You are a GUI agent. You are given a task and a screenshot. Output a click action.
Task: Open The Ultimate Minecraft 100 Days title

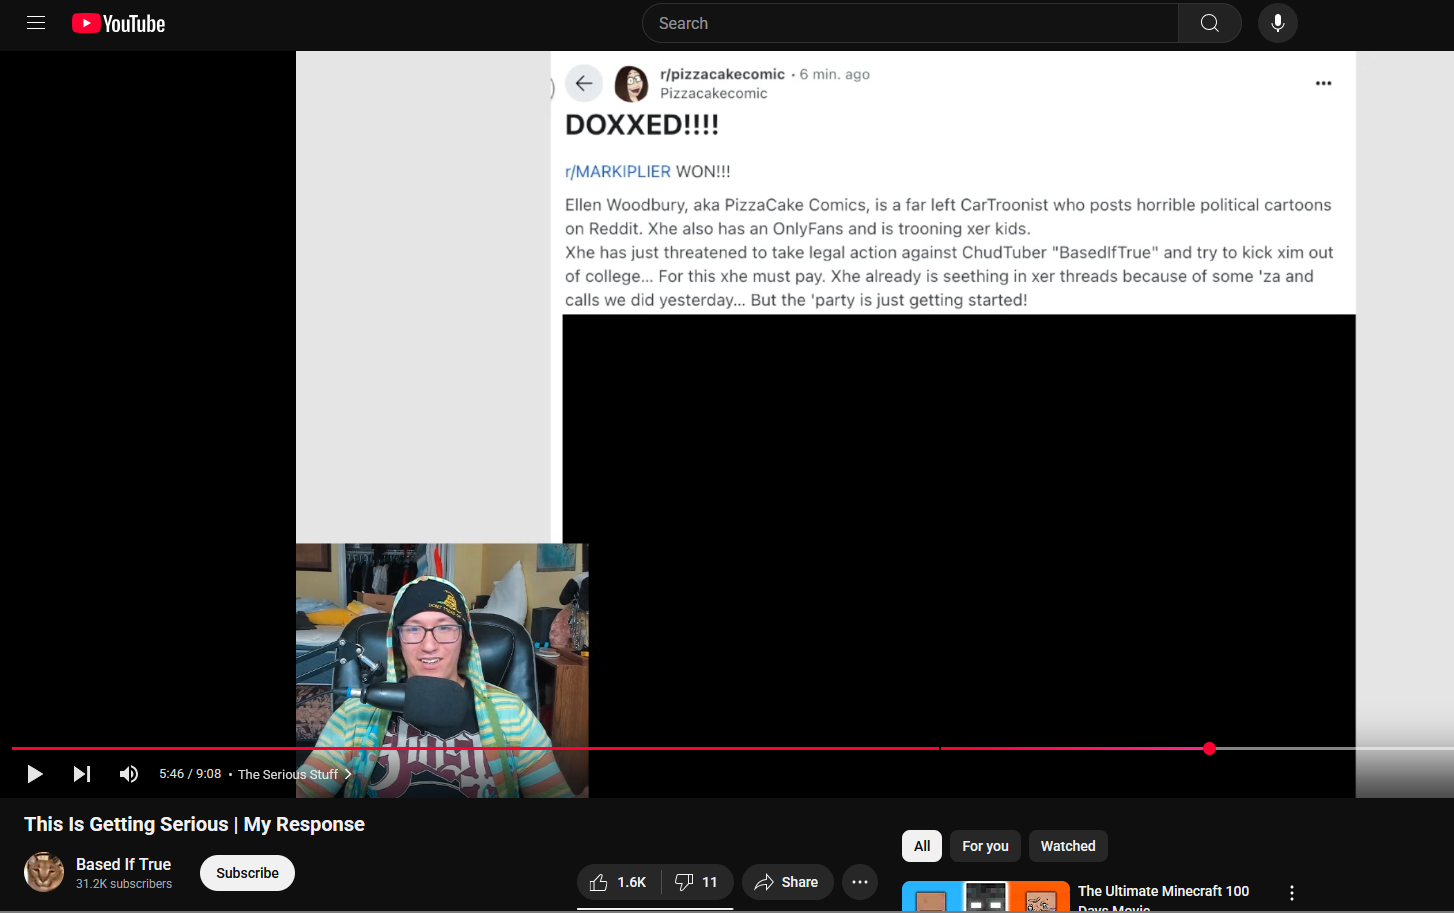point(1163,897)
